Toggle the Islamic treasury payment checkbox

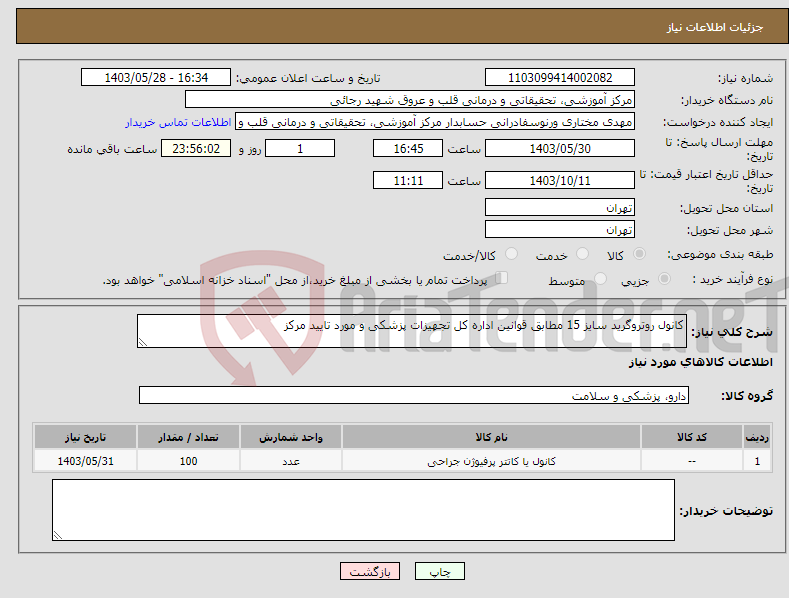click(x=502, y=278)
